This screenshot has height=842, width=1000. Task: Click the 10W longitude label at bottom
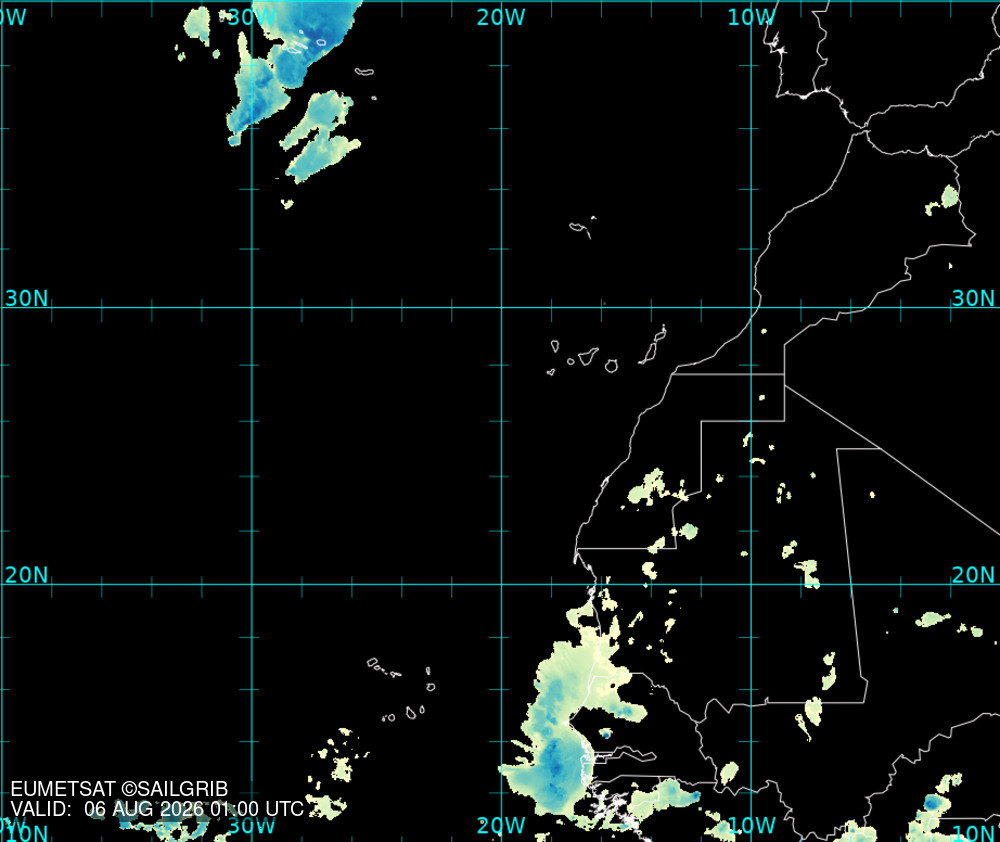tap(751, 825)
